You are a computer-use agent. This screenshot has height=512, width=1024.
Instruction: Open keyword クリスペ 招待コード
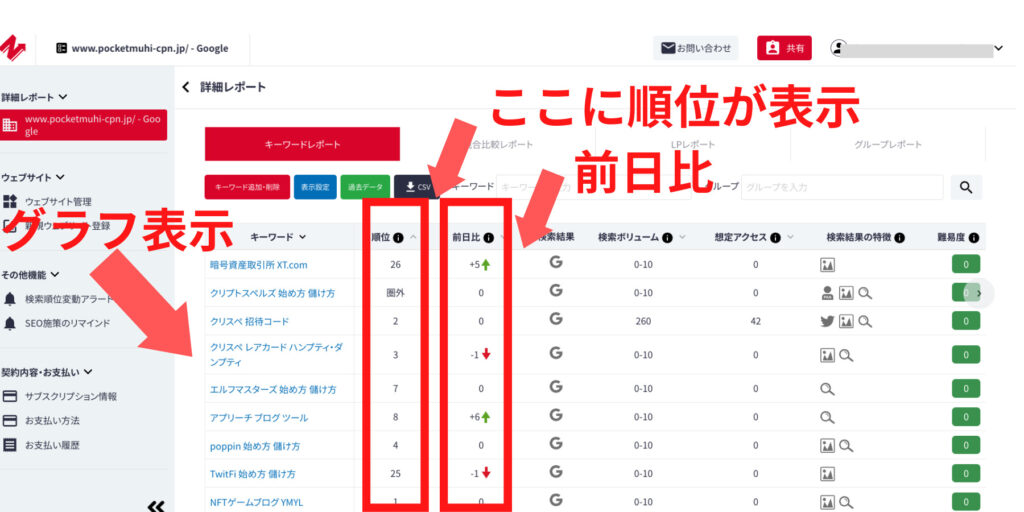coord(249,321)
